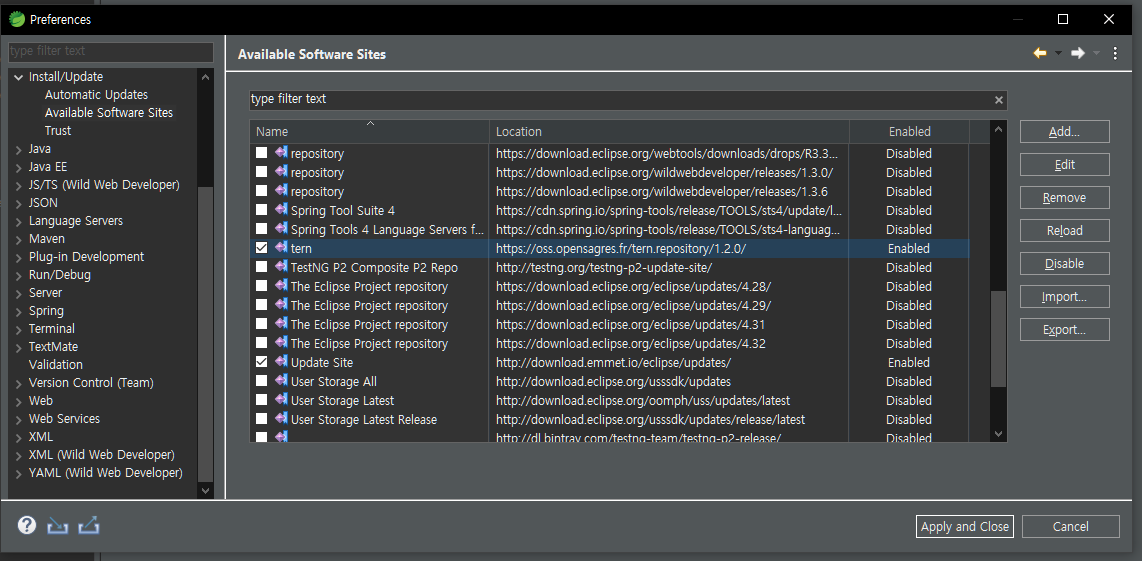Collapse the Install/Update tree node

pyautogui.click(x=18, y=77)
